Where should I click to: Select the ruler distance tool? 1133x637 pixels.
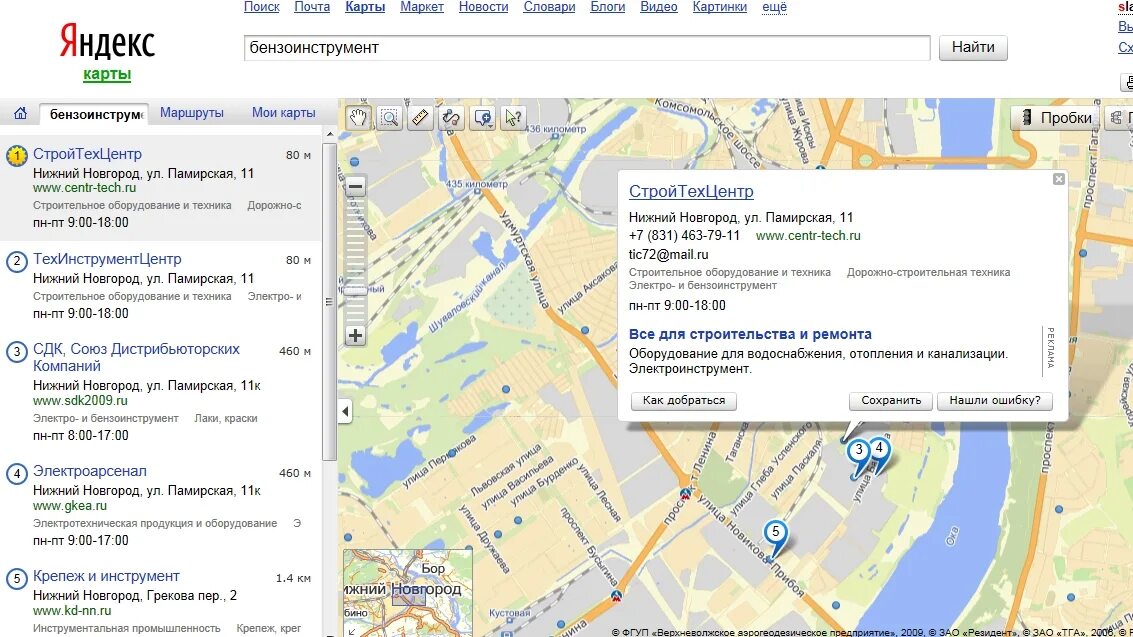click(421, 117)
